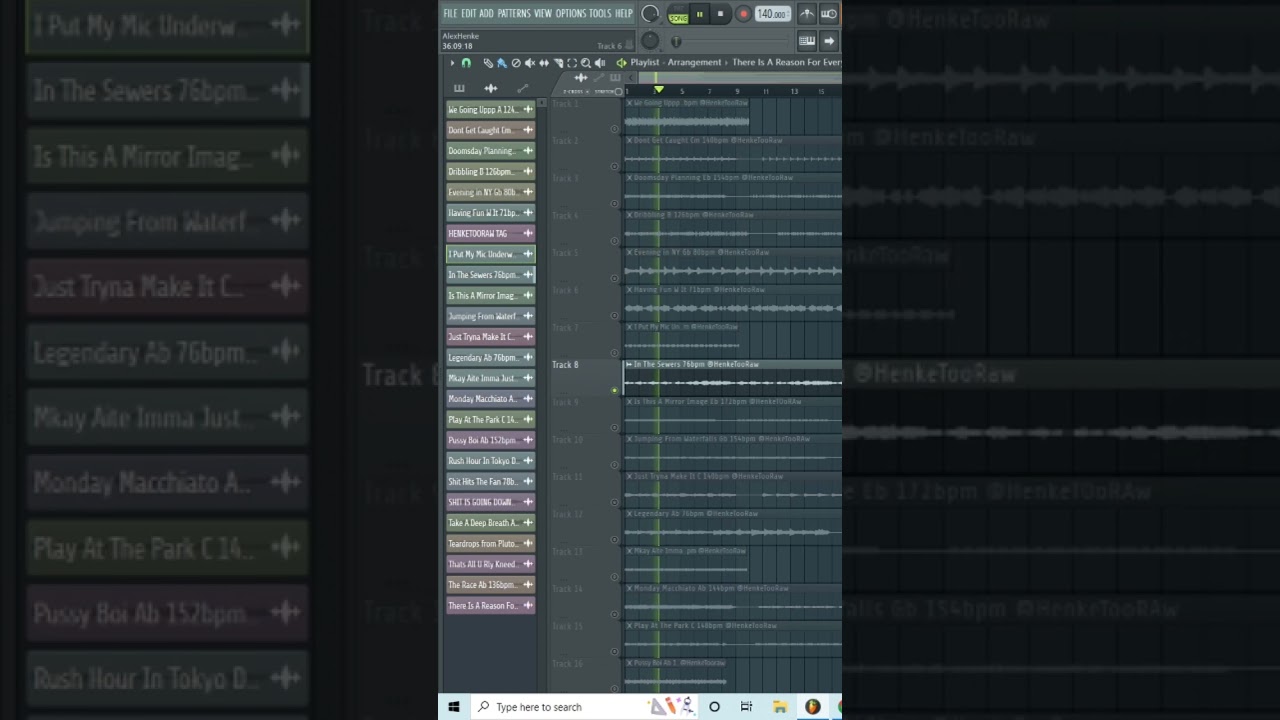Click the 140.000 tempo field
This screenshot has width=1280, height=720.
pyautogui.click(x=773, y=14)
